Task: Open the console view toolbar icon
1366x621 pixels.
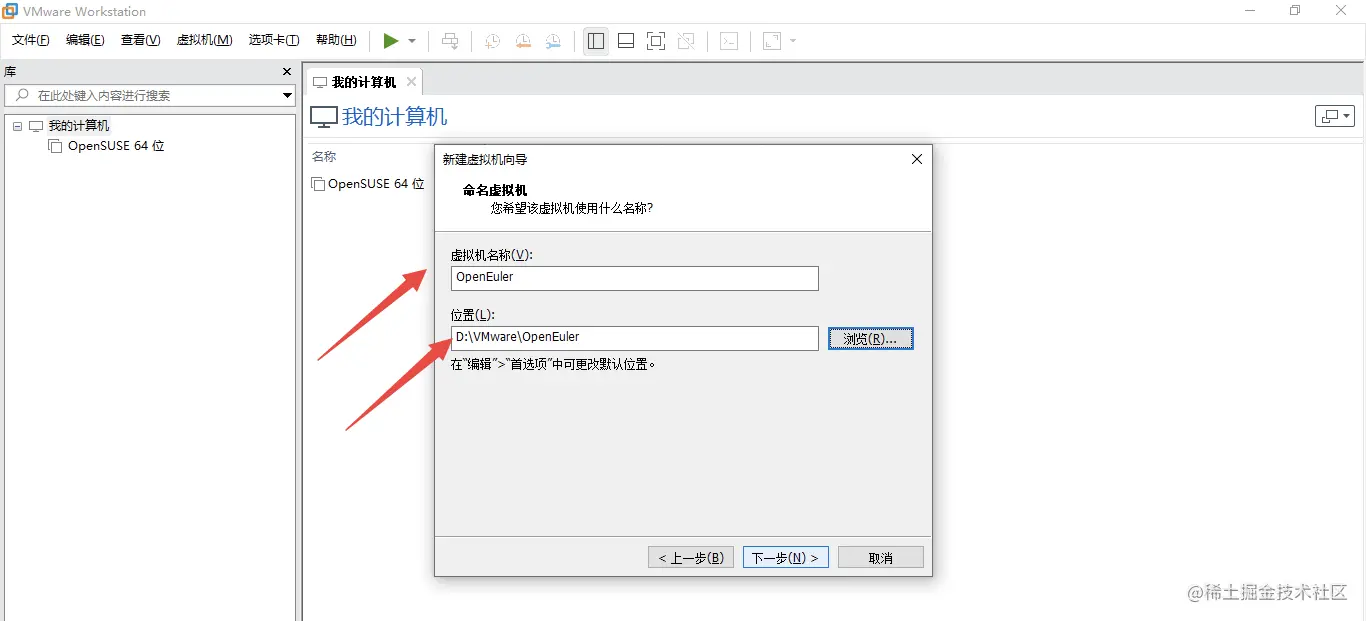Action: [730, 41]
